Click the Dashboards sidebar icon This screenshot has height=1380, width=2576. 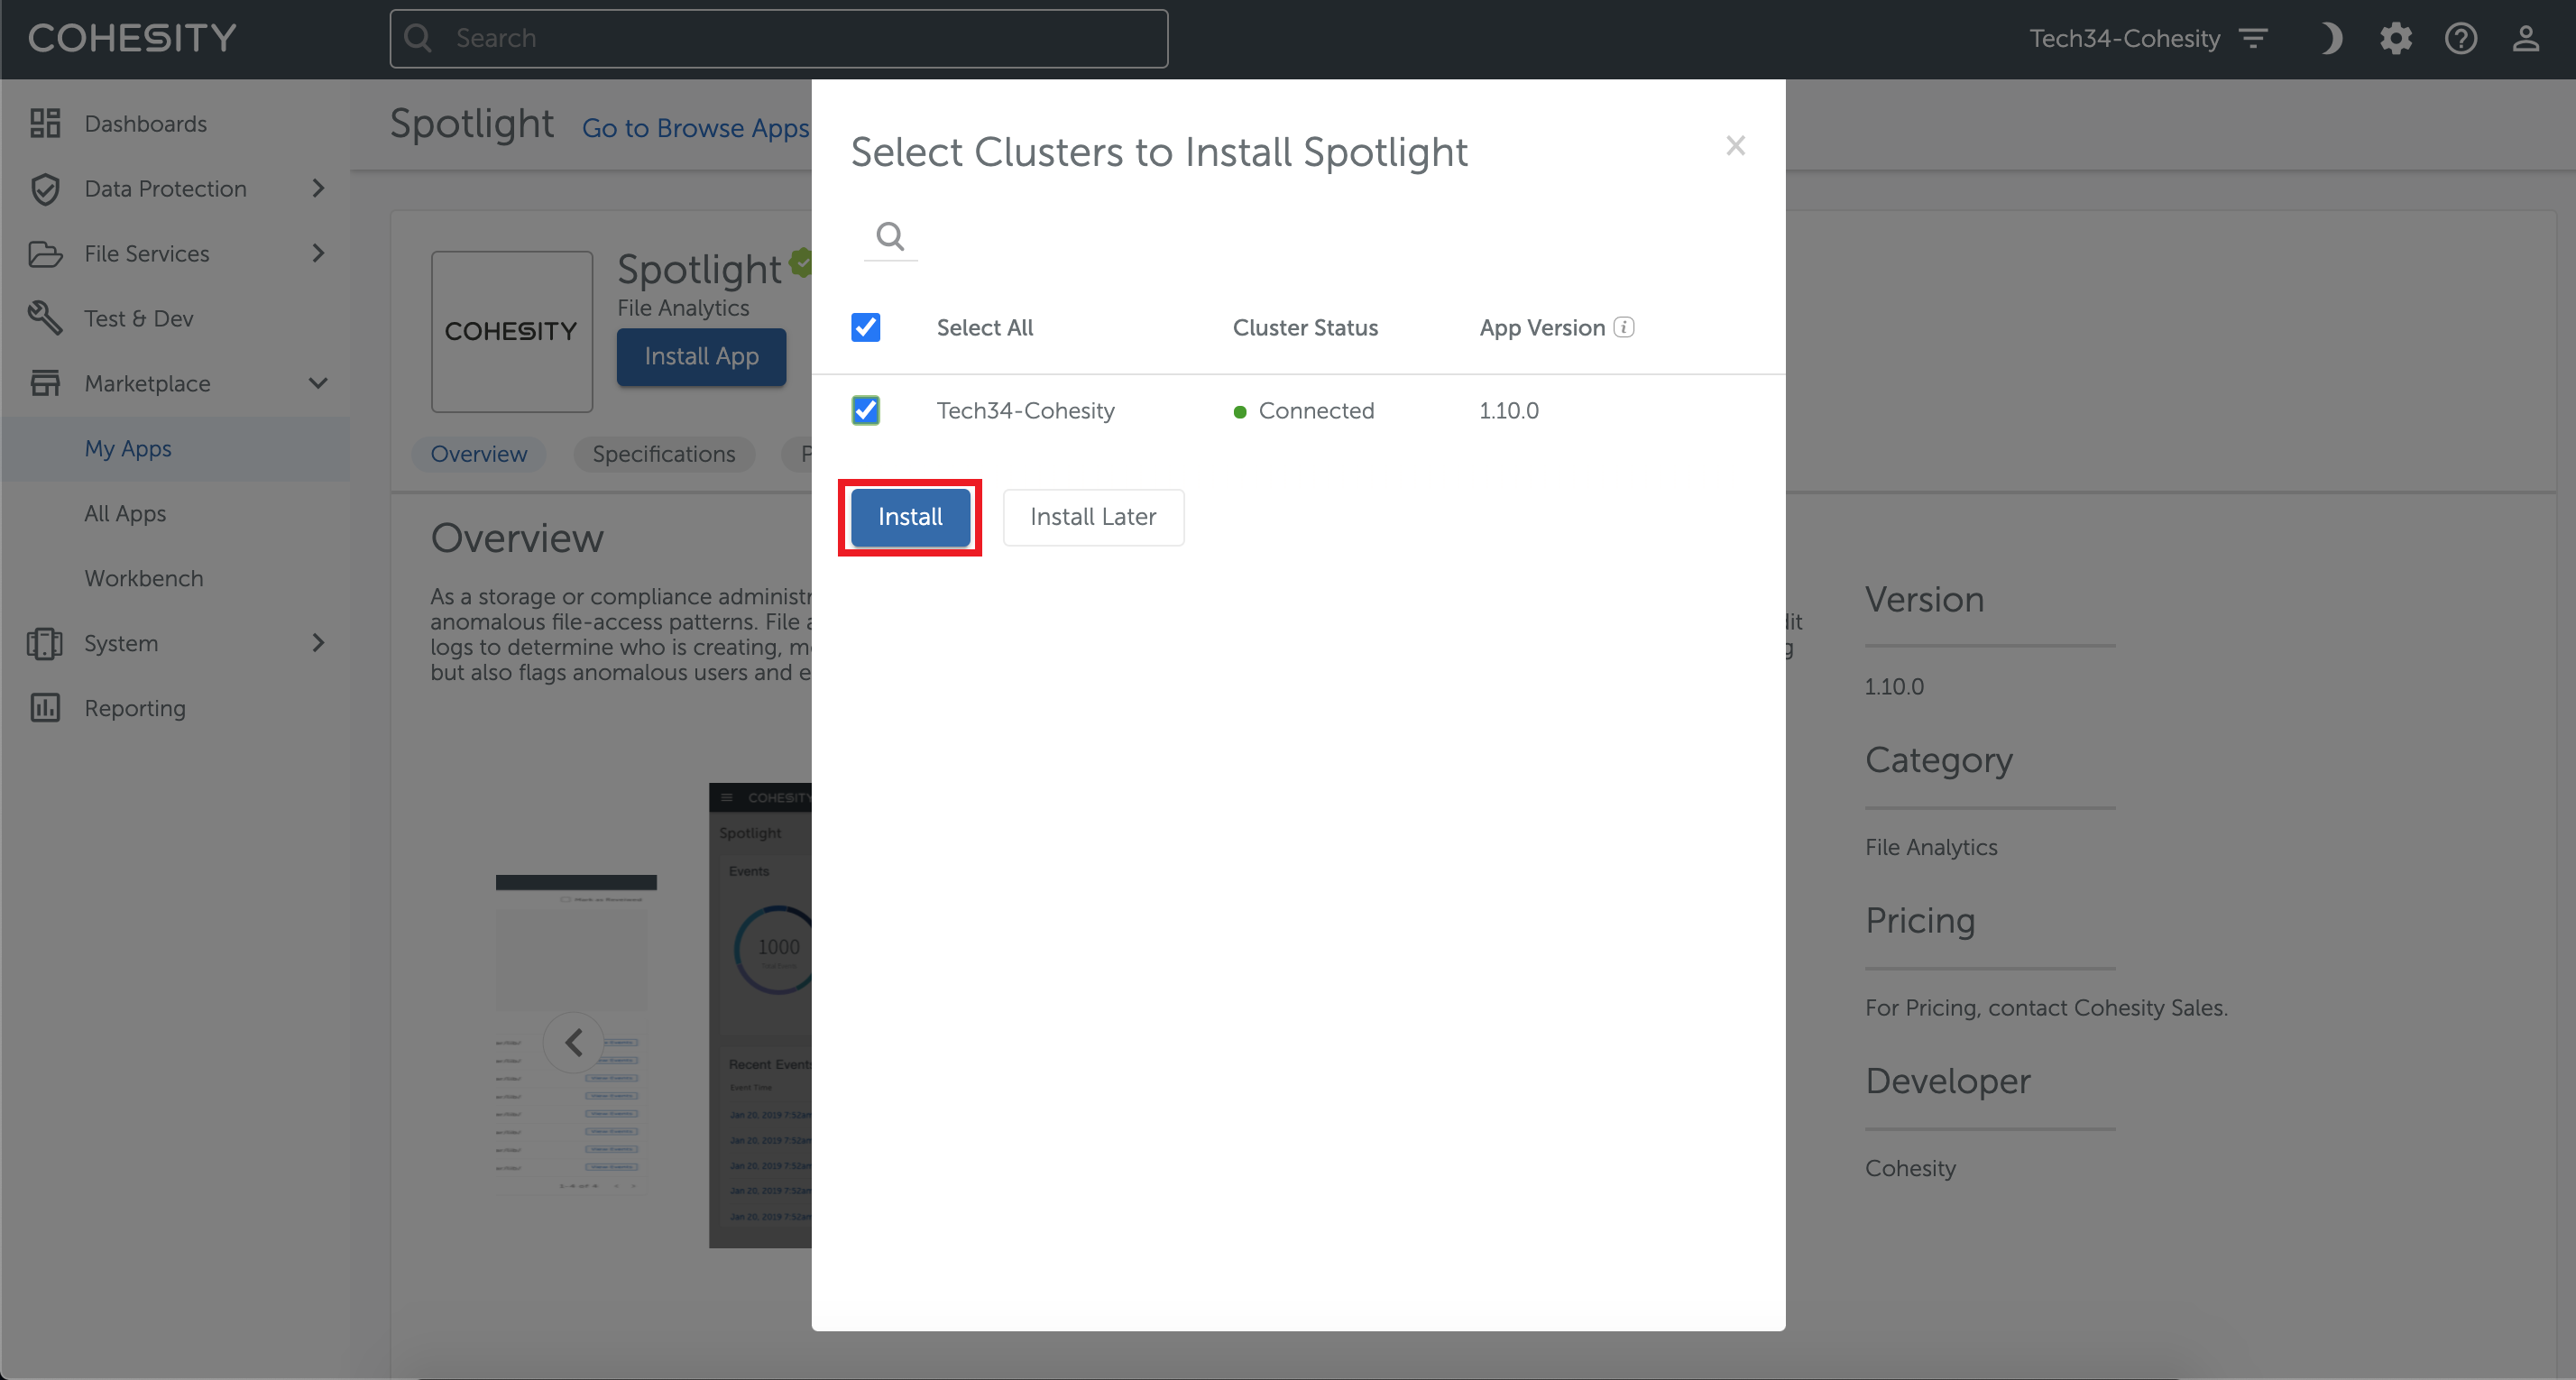click(x=45, y=123)
